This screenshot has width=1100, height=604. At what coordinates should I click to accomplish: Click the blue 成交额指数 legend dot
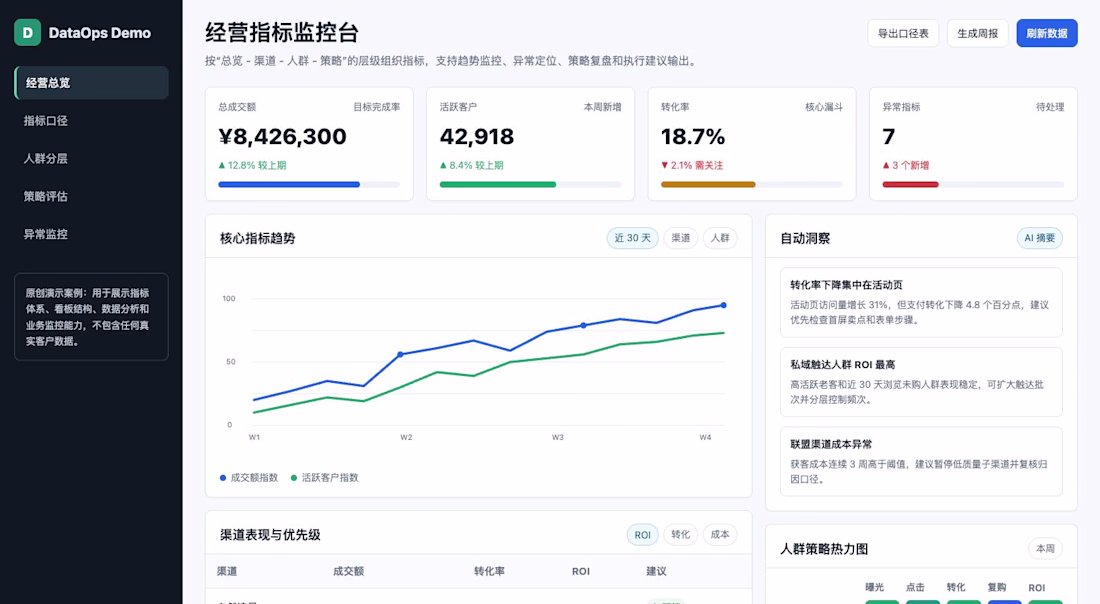[x=223, y=478]
